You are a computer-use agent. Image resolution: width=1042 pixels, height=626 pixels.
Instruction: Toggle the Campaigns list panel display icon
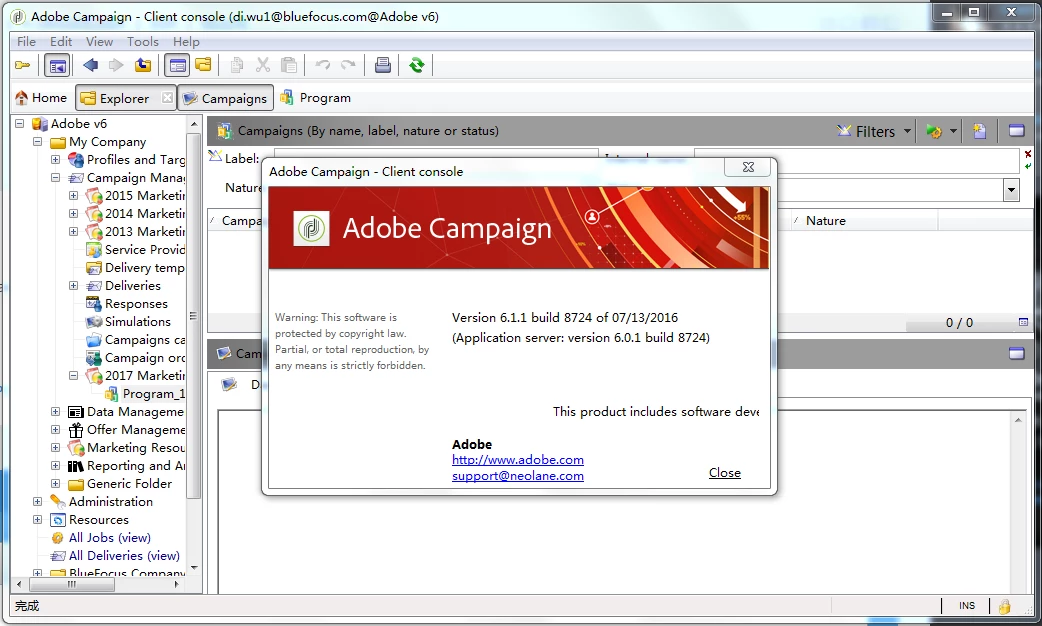click(1016, 131)
